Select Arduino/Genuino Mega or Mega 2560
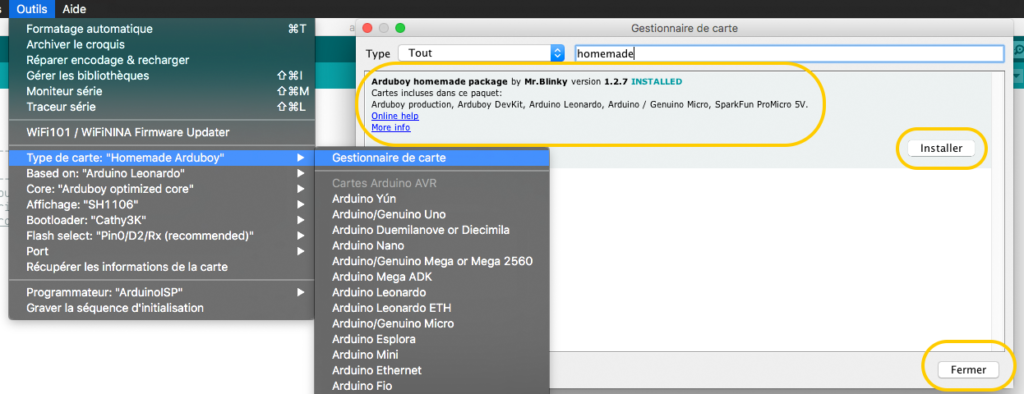1024x394 pixels. click(x=432, y=261)
